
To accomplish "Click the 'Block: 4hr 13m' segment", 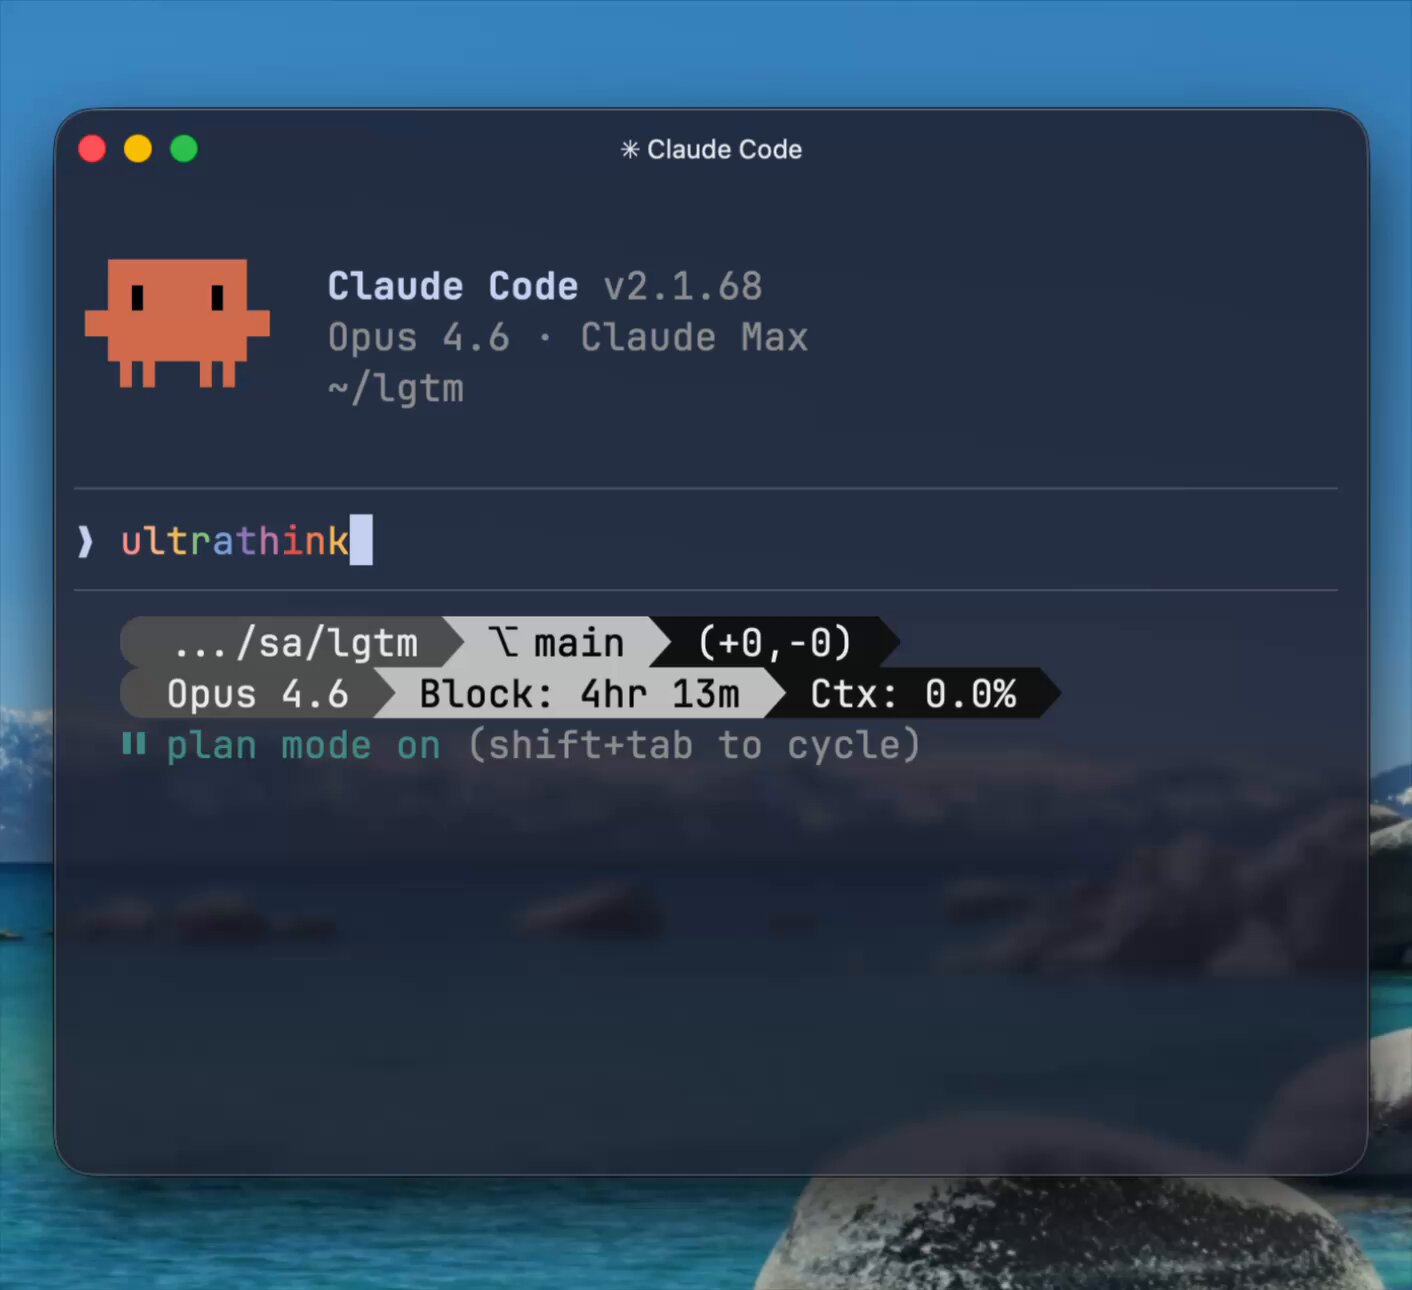I will [579, 694].
